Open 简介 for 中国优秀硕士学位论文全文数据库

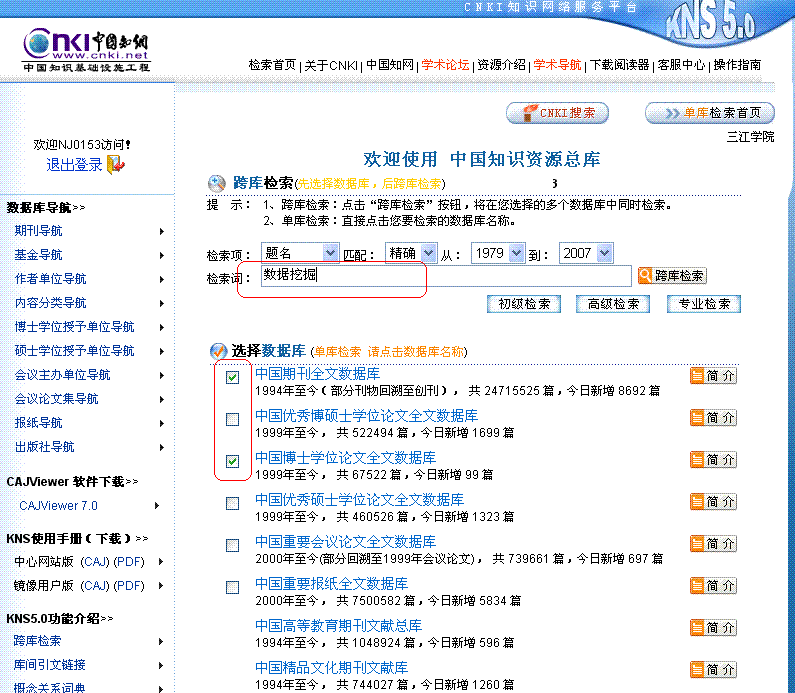713,502
